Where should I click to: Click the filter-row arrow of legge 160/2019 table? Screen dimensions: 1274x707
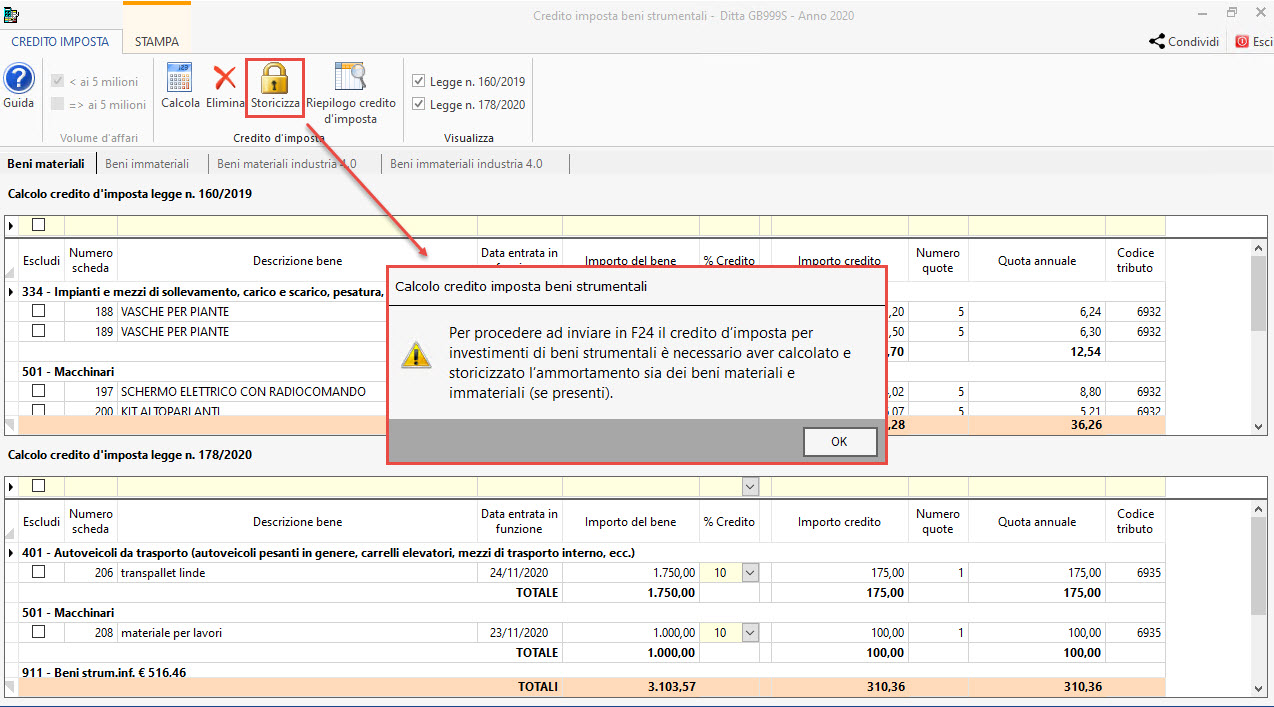[12, 225]
